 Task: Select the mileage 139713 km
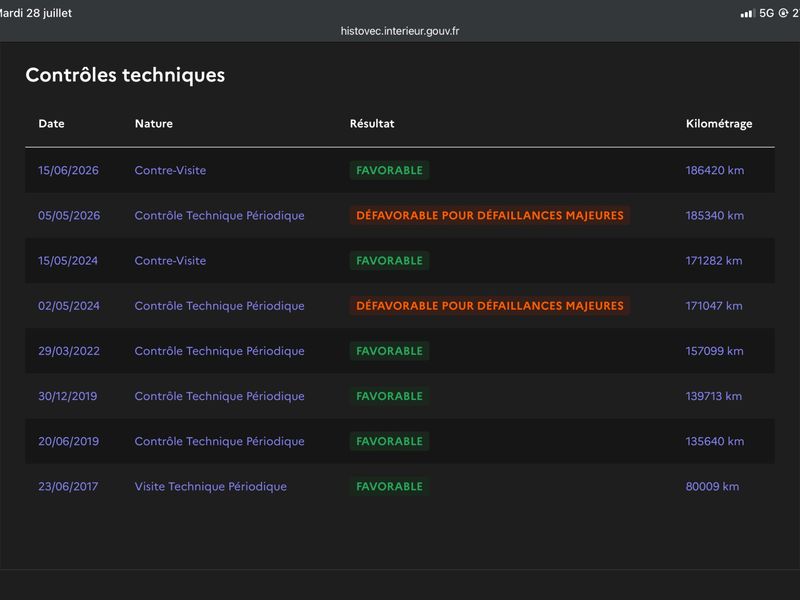click(714, 396)
